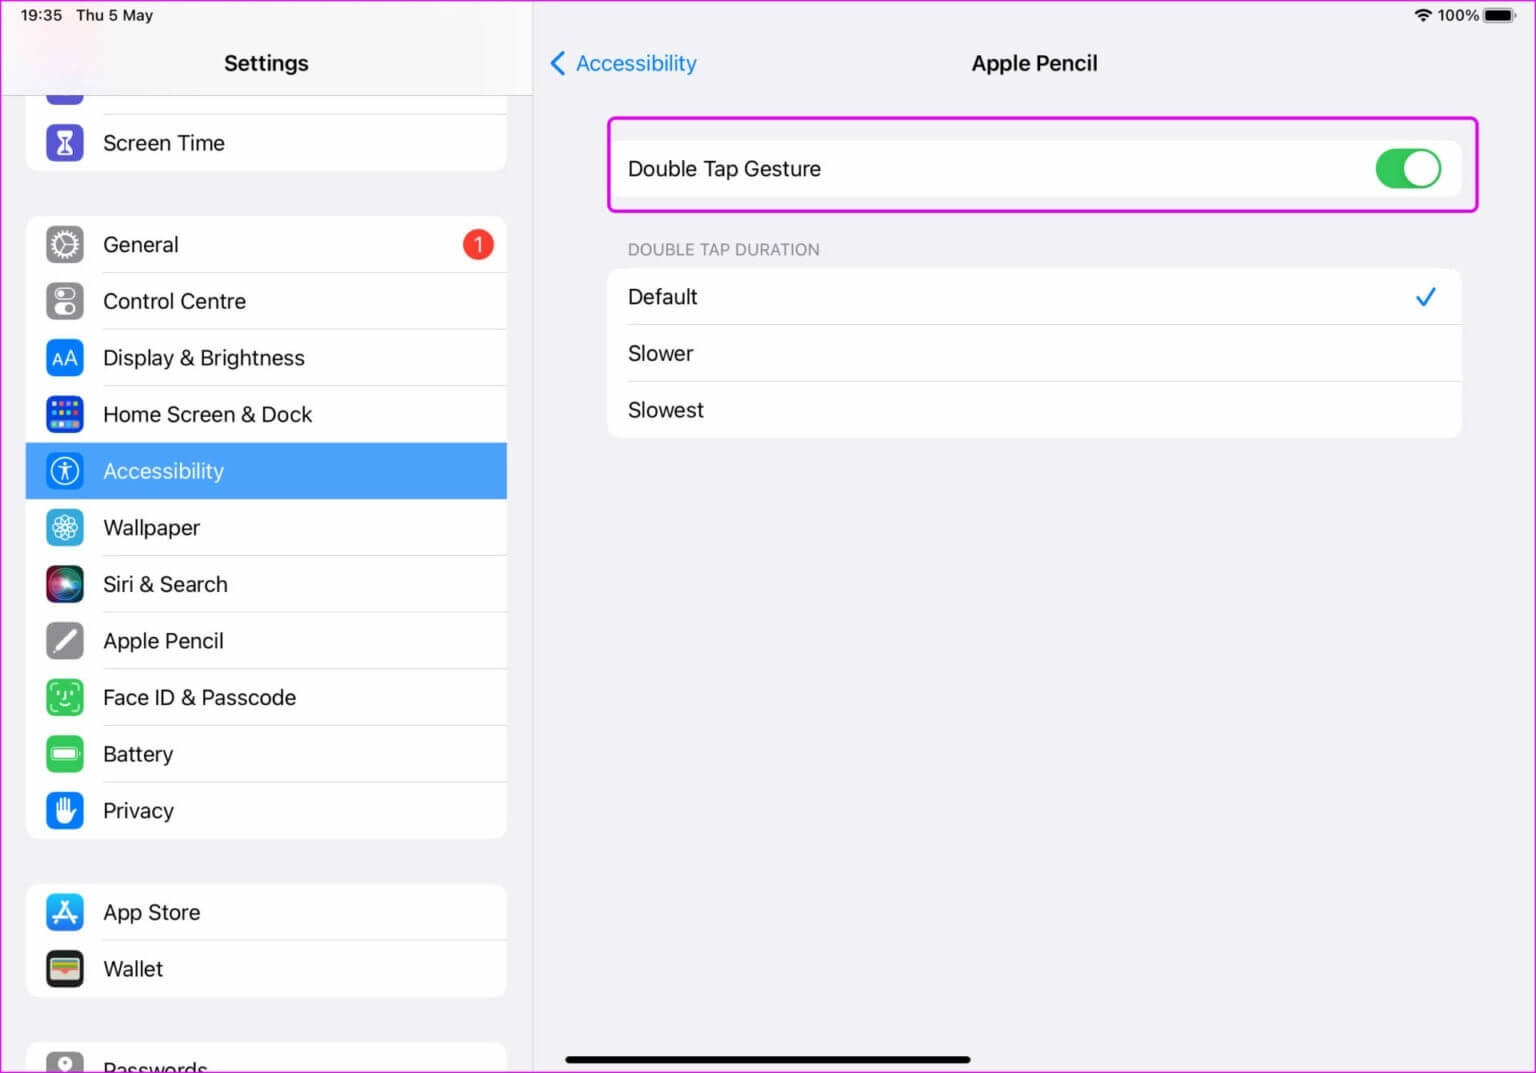Open Display & Brightness settings
Viewport: 1536px width, 1073px height.
[266, 358]
